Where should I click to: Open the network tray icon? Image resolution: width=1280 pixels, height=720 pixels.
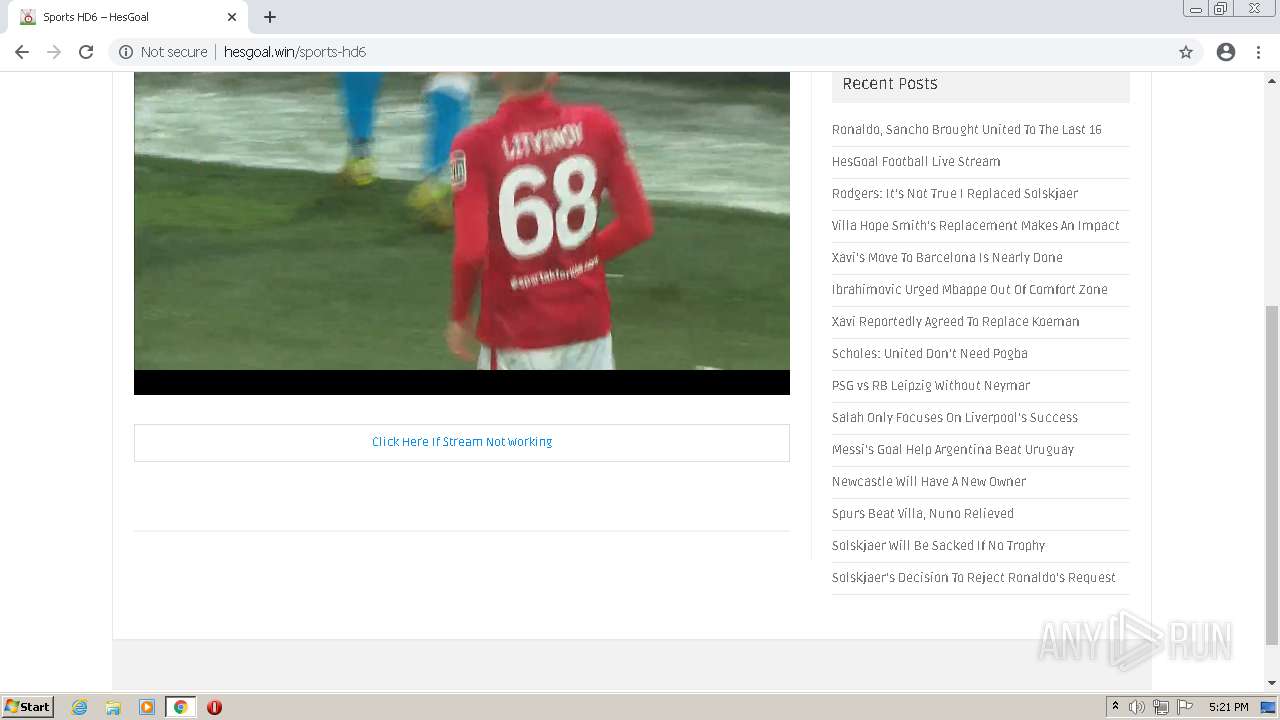(x=1161, y=707)
